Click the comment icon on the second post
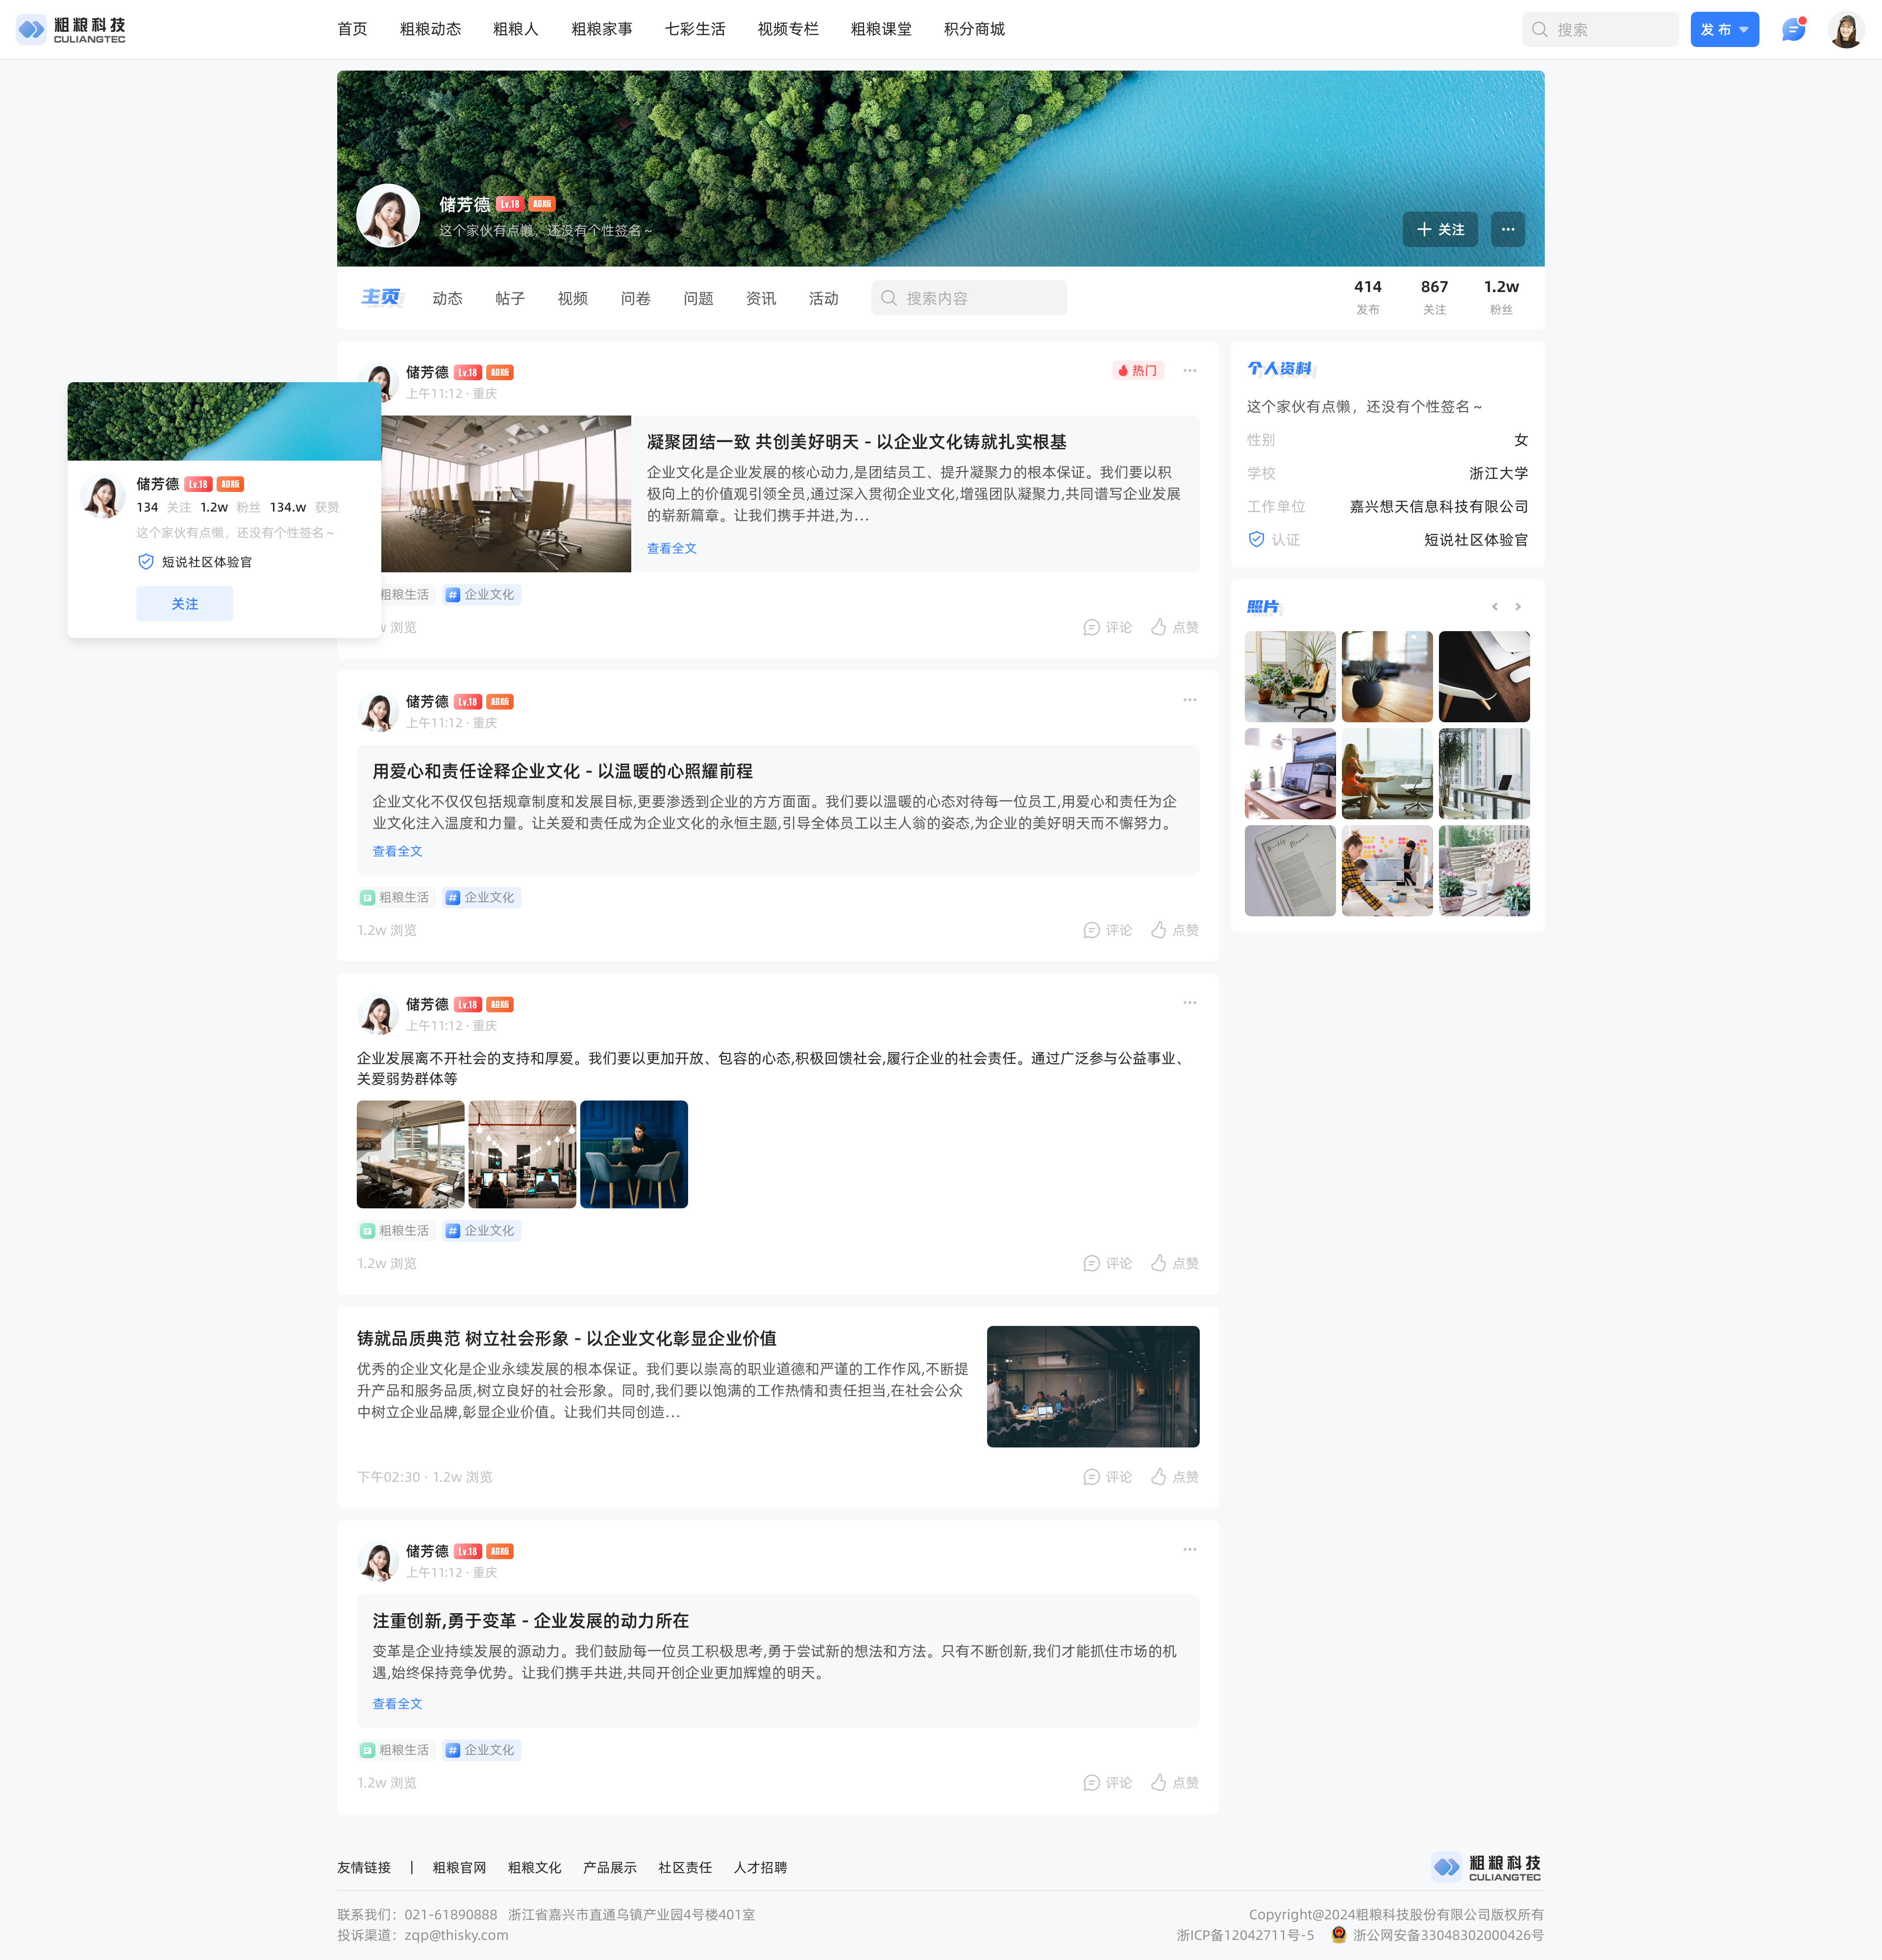Viewport: 1882px width, 1960px height. coord(1092,930)
